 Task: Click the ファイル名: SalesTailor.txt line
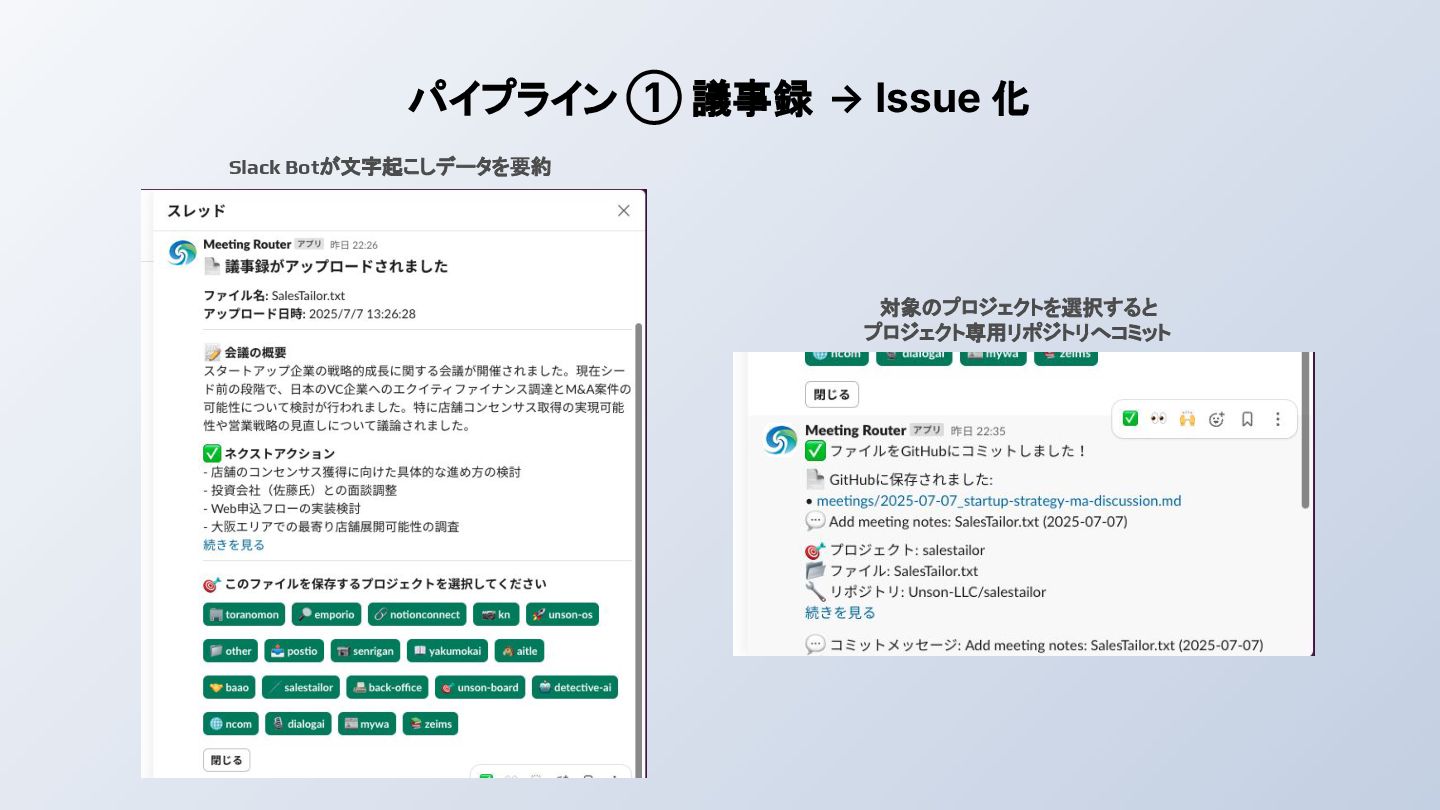(274, 295)
